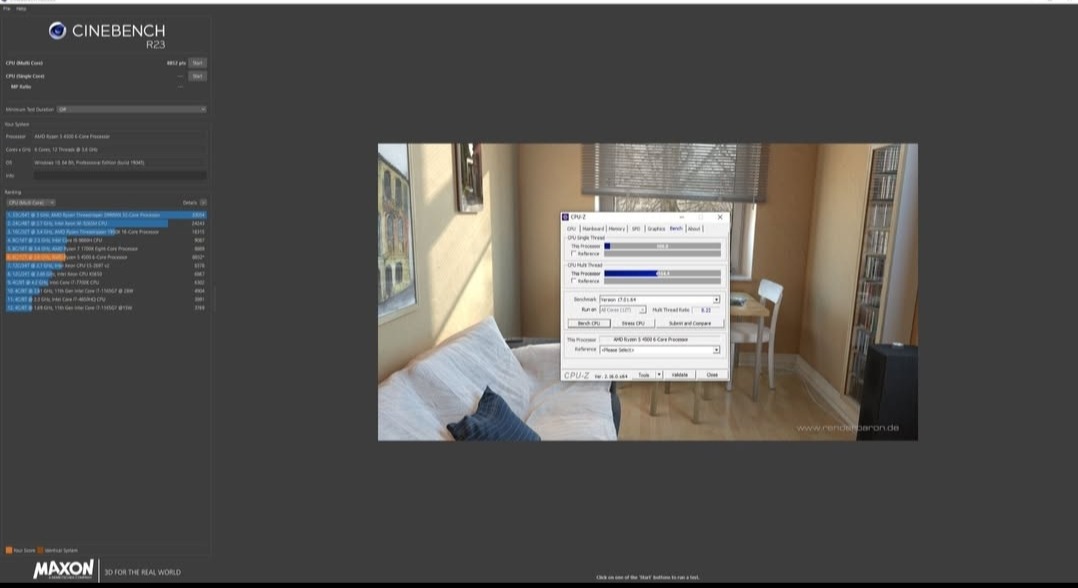Open the File menu in Cinebench
The image size is (1078, 588).
[x=7, y=9]
